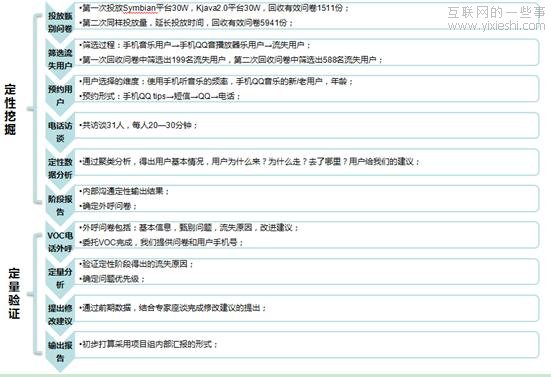The width and height of the screenshot is (551, 377).
Task: Select the 提出修改建议 chevron step
Action: 60,315
